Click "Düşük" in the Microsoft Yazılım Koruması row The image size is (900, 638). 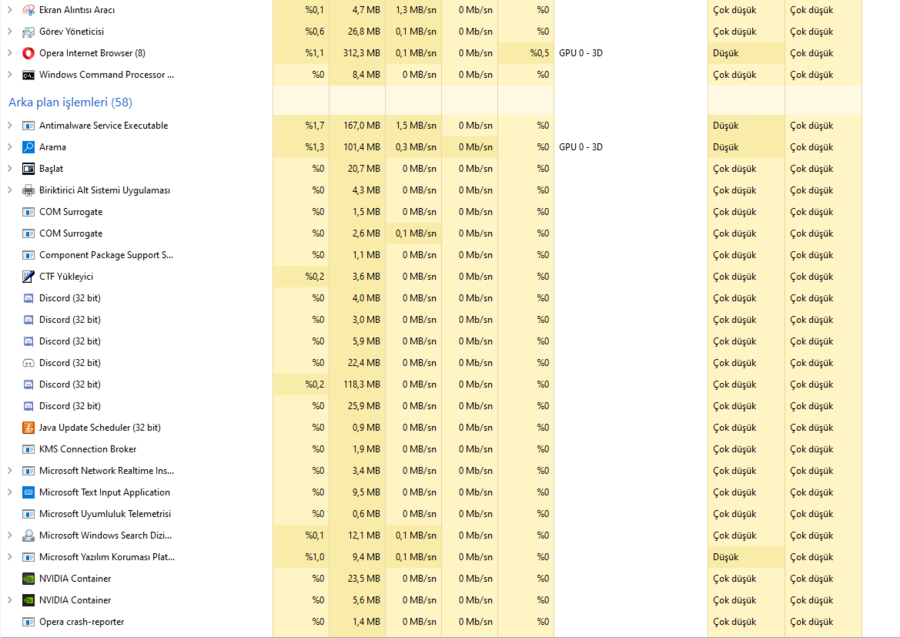coord(726,557)
